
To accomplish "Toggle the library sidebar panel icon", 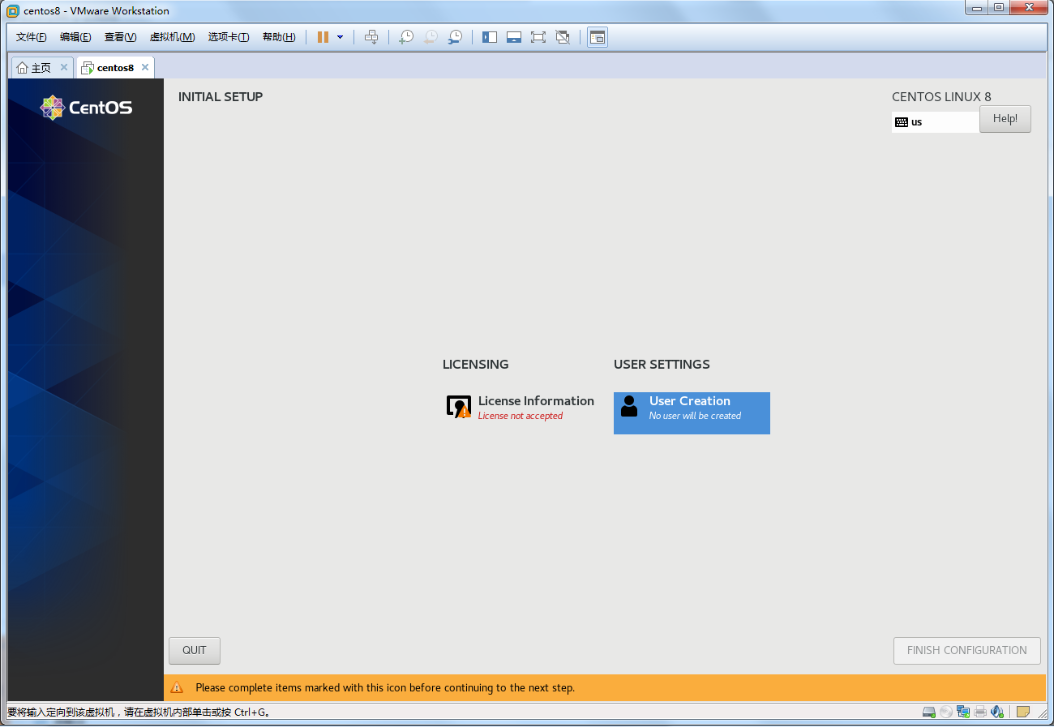I will point(489,37).
